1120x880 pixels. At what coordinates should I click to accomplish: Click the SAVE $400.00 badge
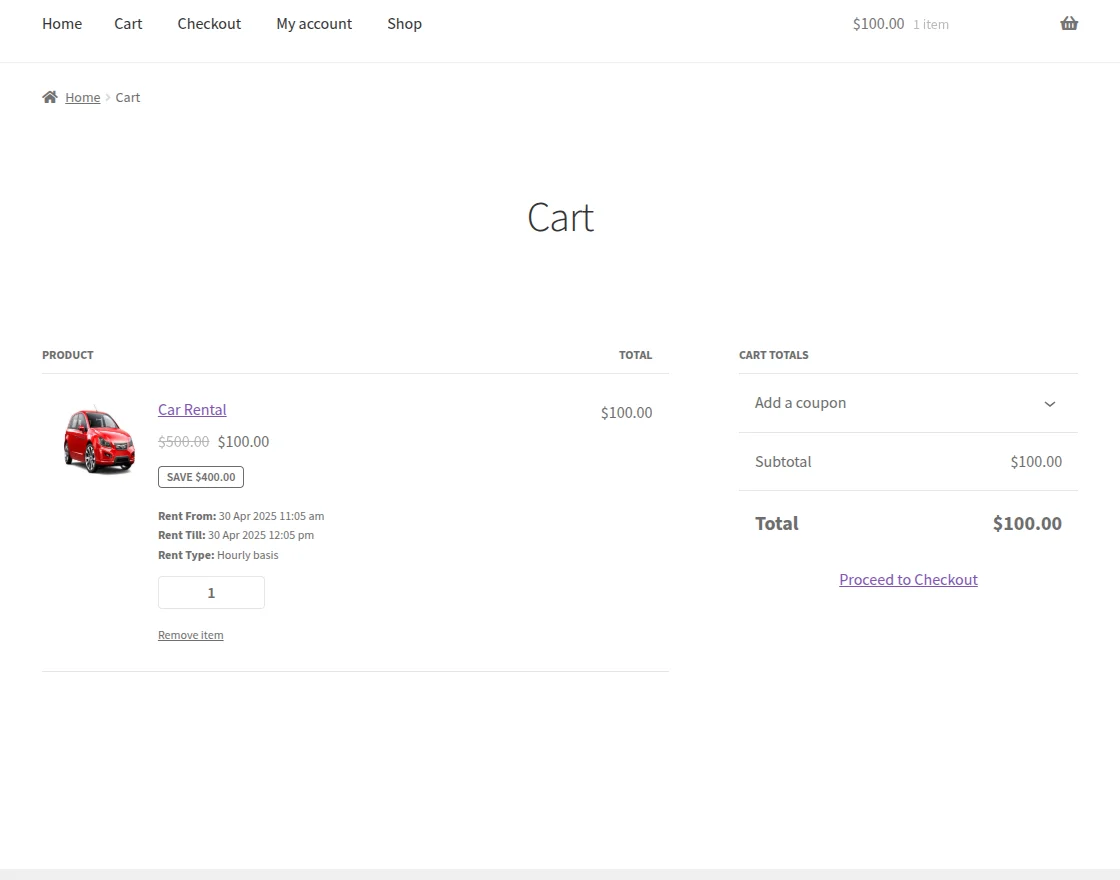(x=200, y=477)
